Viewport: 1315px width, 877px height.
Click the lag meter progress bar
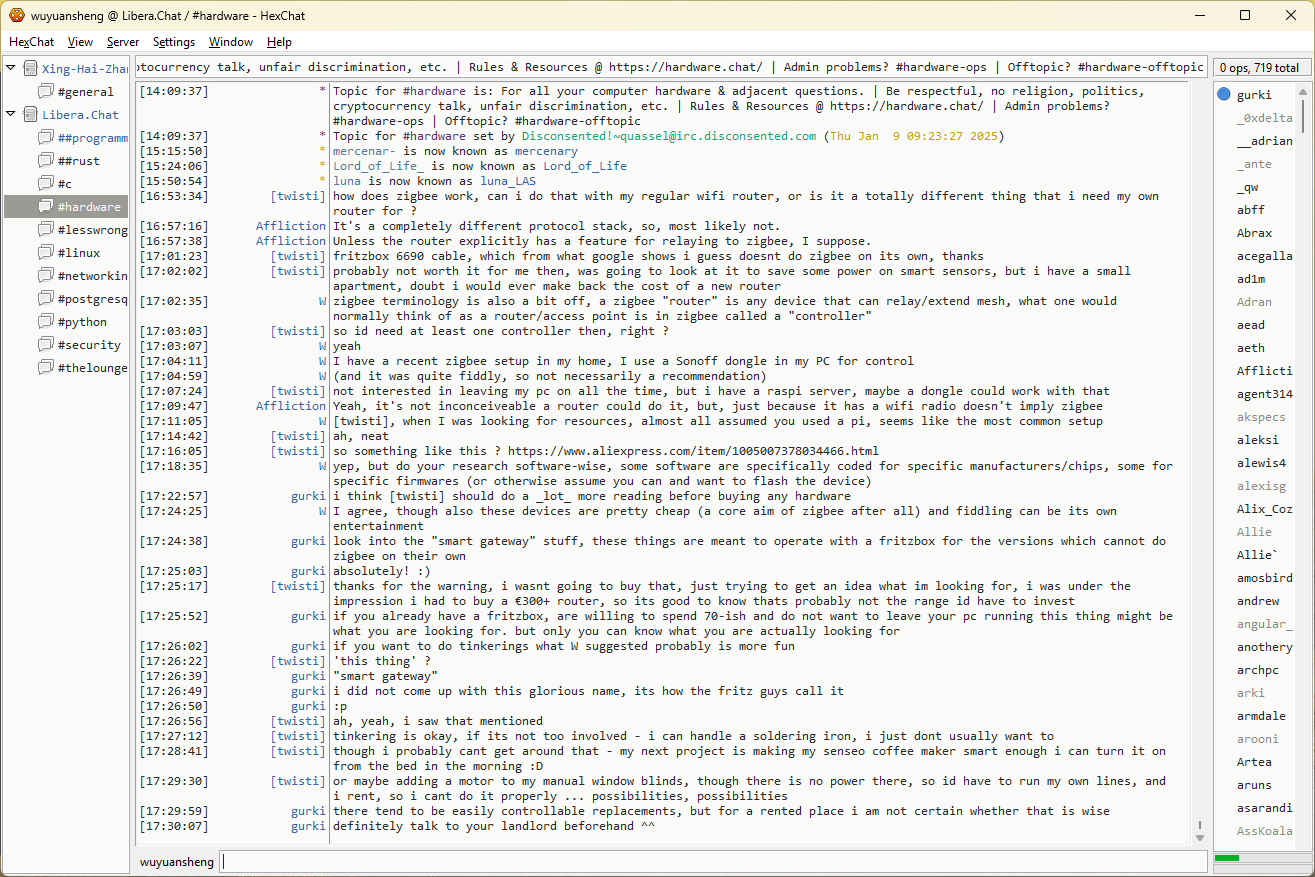1259,858
